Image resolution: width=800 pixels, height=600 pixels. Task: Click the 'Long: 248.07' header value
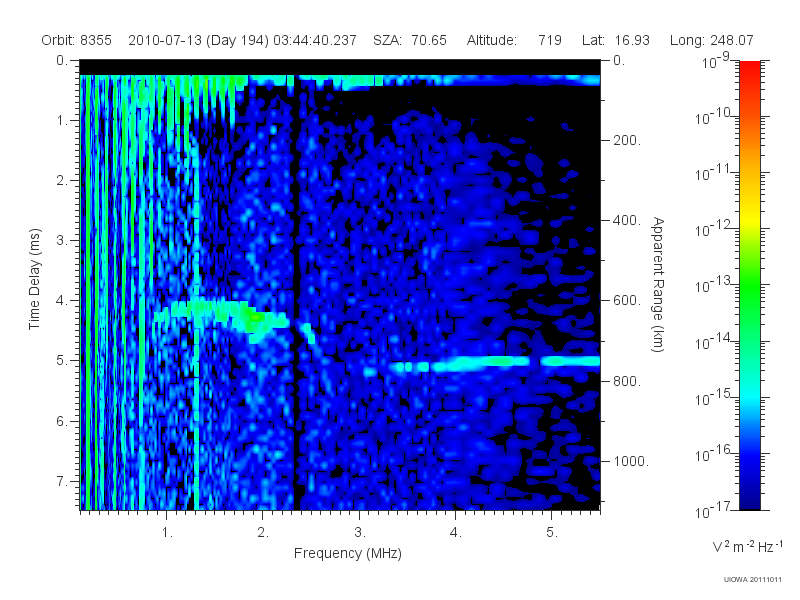point(712,40)
